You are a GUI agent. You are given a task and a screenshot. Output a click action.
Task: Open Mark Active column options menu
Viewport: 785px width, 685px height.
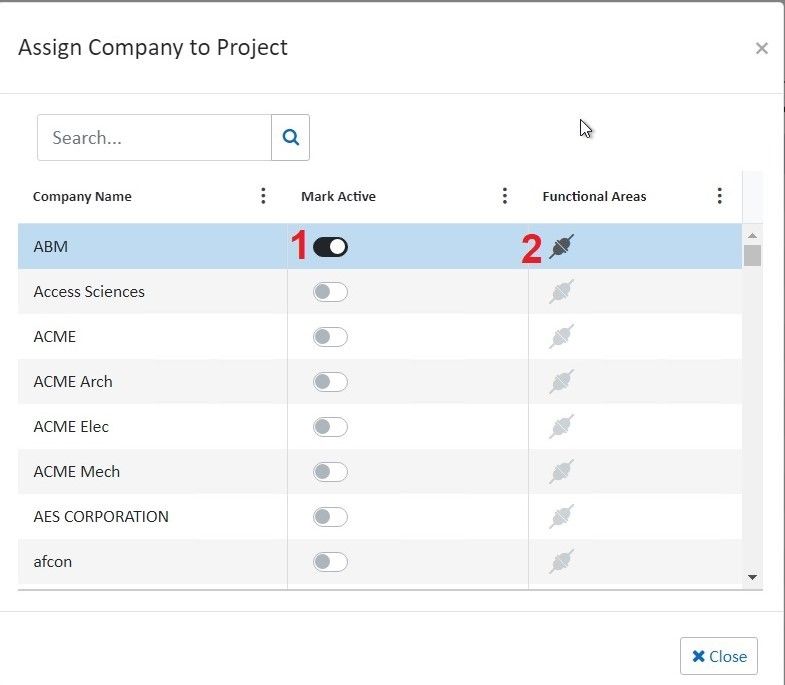tap(505, 196)
